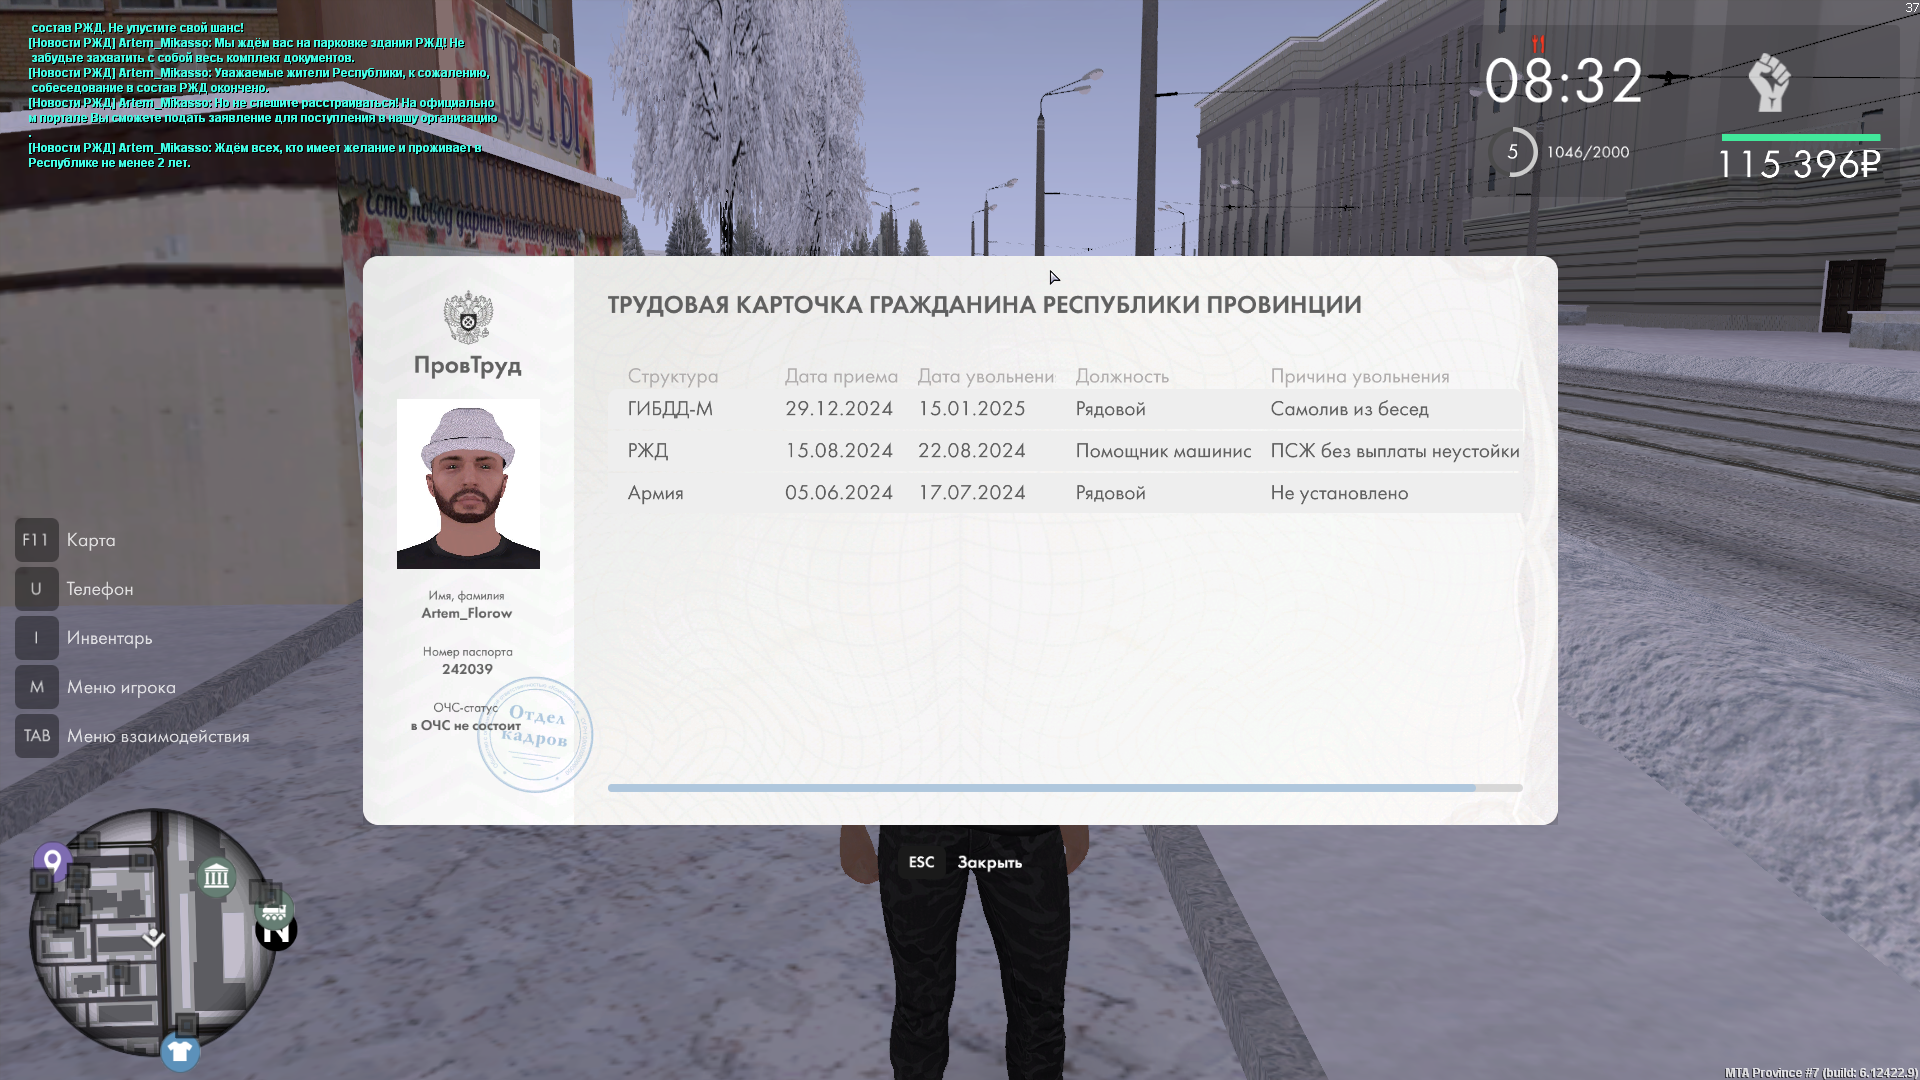Click the horizontal scrollbar under the table

click(x=1041, y=788)
